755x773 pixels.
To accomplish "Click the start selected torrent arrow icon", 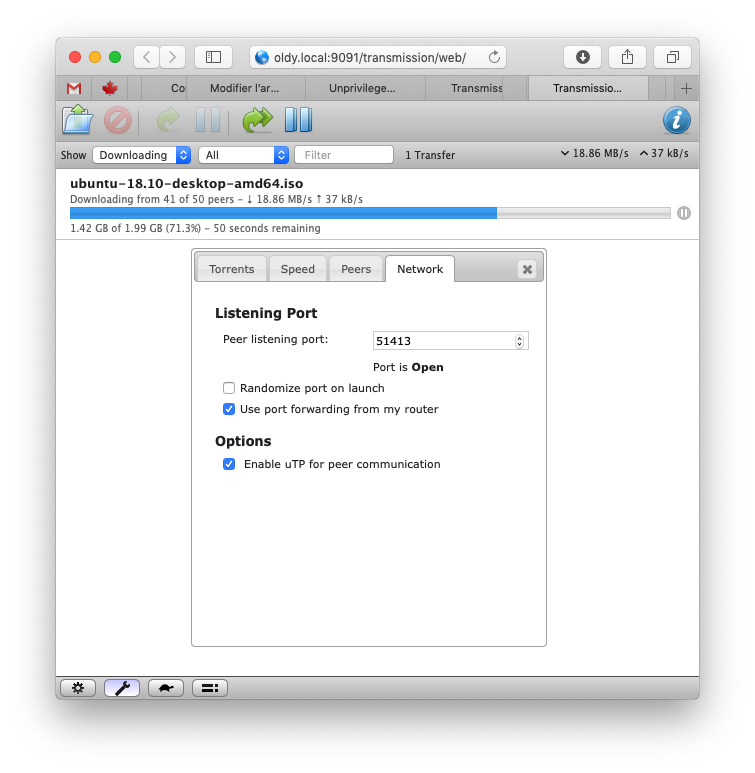I will pyautogui.click(x=168, y=120).
